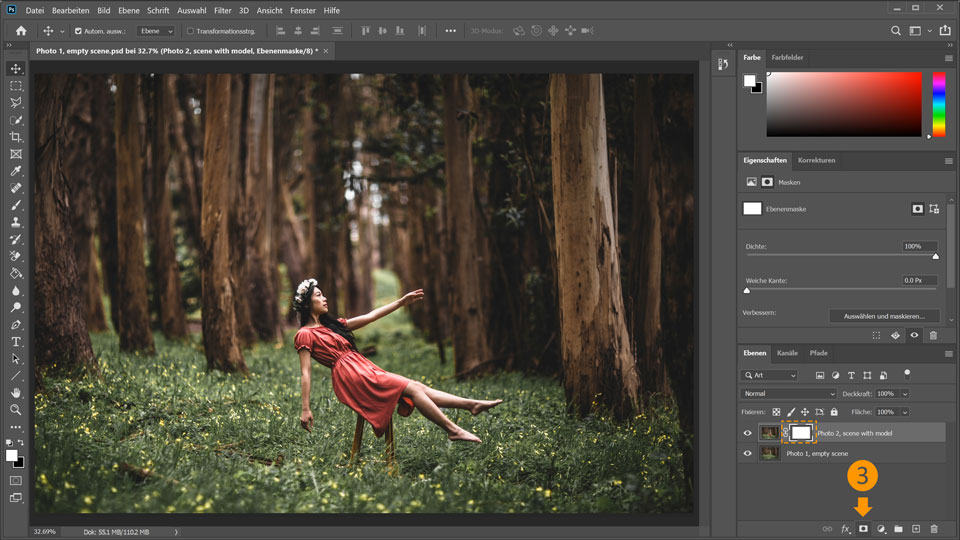Image resolution: width=960 pixels, height=540 pixels.
Task: Toggle the Autom. ausw. checkbox
Action: 79,31
